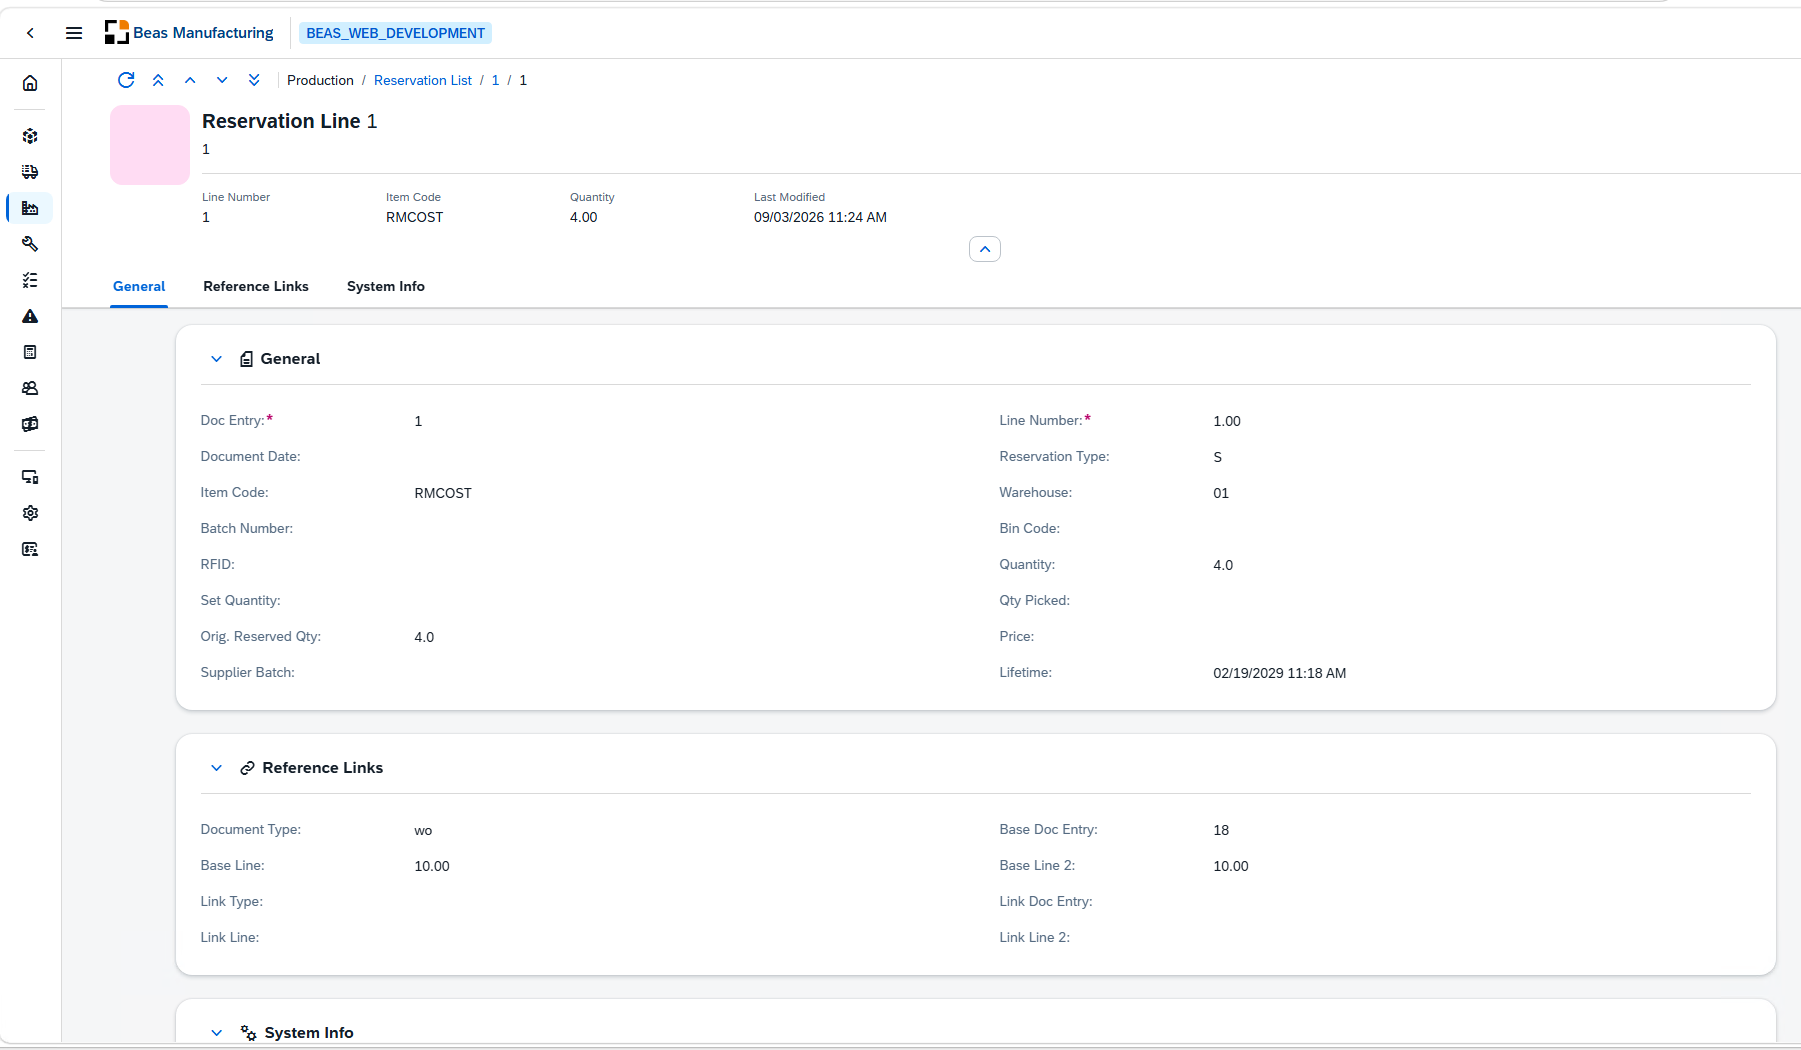Click the Beas Manufacturing logo
The width and height of the screenshot is (1801, 1050).
point(189,33)
